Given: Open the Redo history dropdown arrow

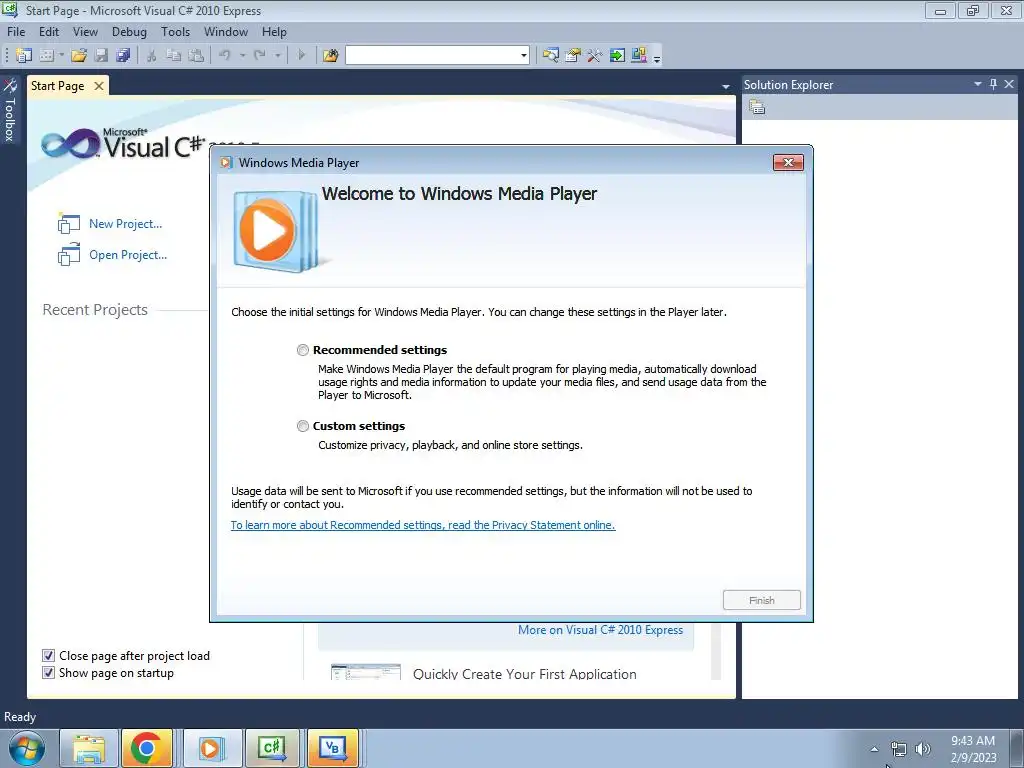Looking at the screenshot, I should (x=278, y=56).
